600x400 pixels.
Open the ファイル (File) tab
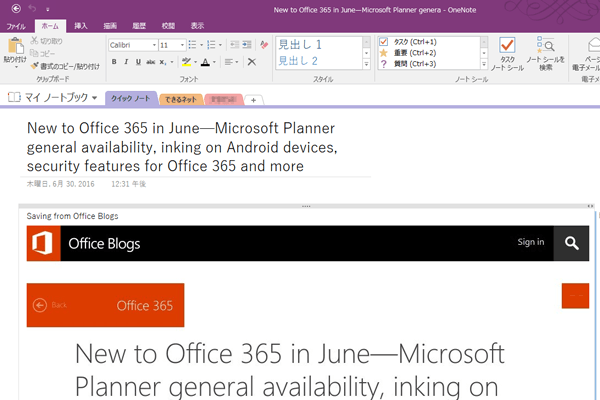[x=16, y=26]
